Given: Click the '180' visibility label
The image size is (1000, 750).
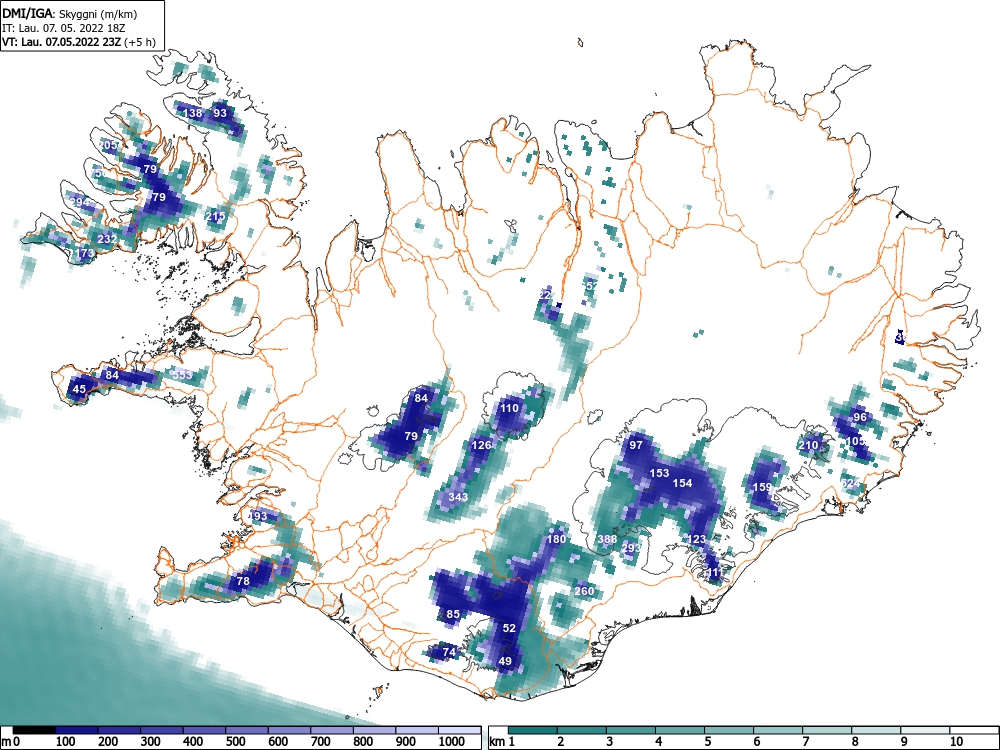Looking at the screenshot, I should tap(556, 539).
